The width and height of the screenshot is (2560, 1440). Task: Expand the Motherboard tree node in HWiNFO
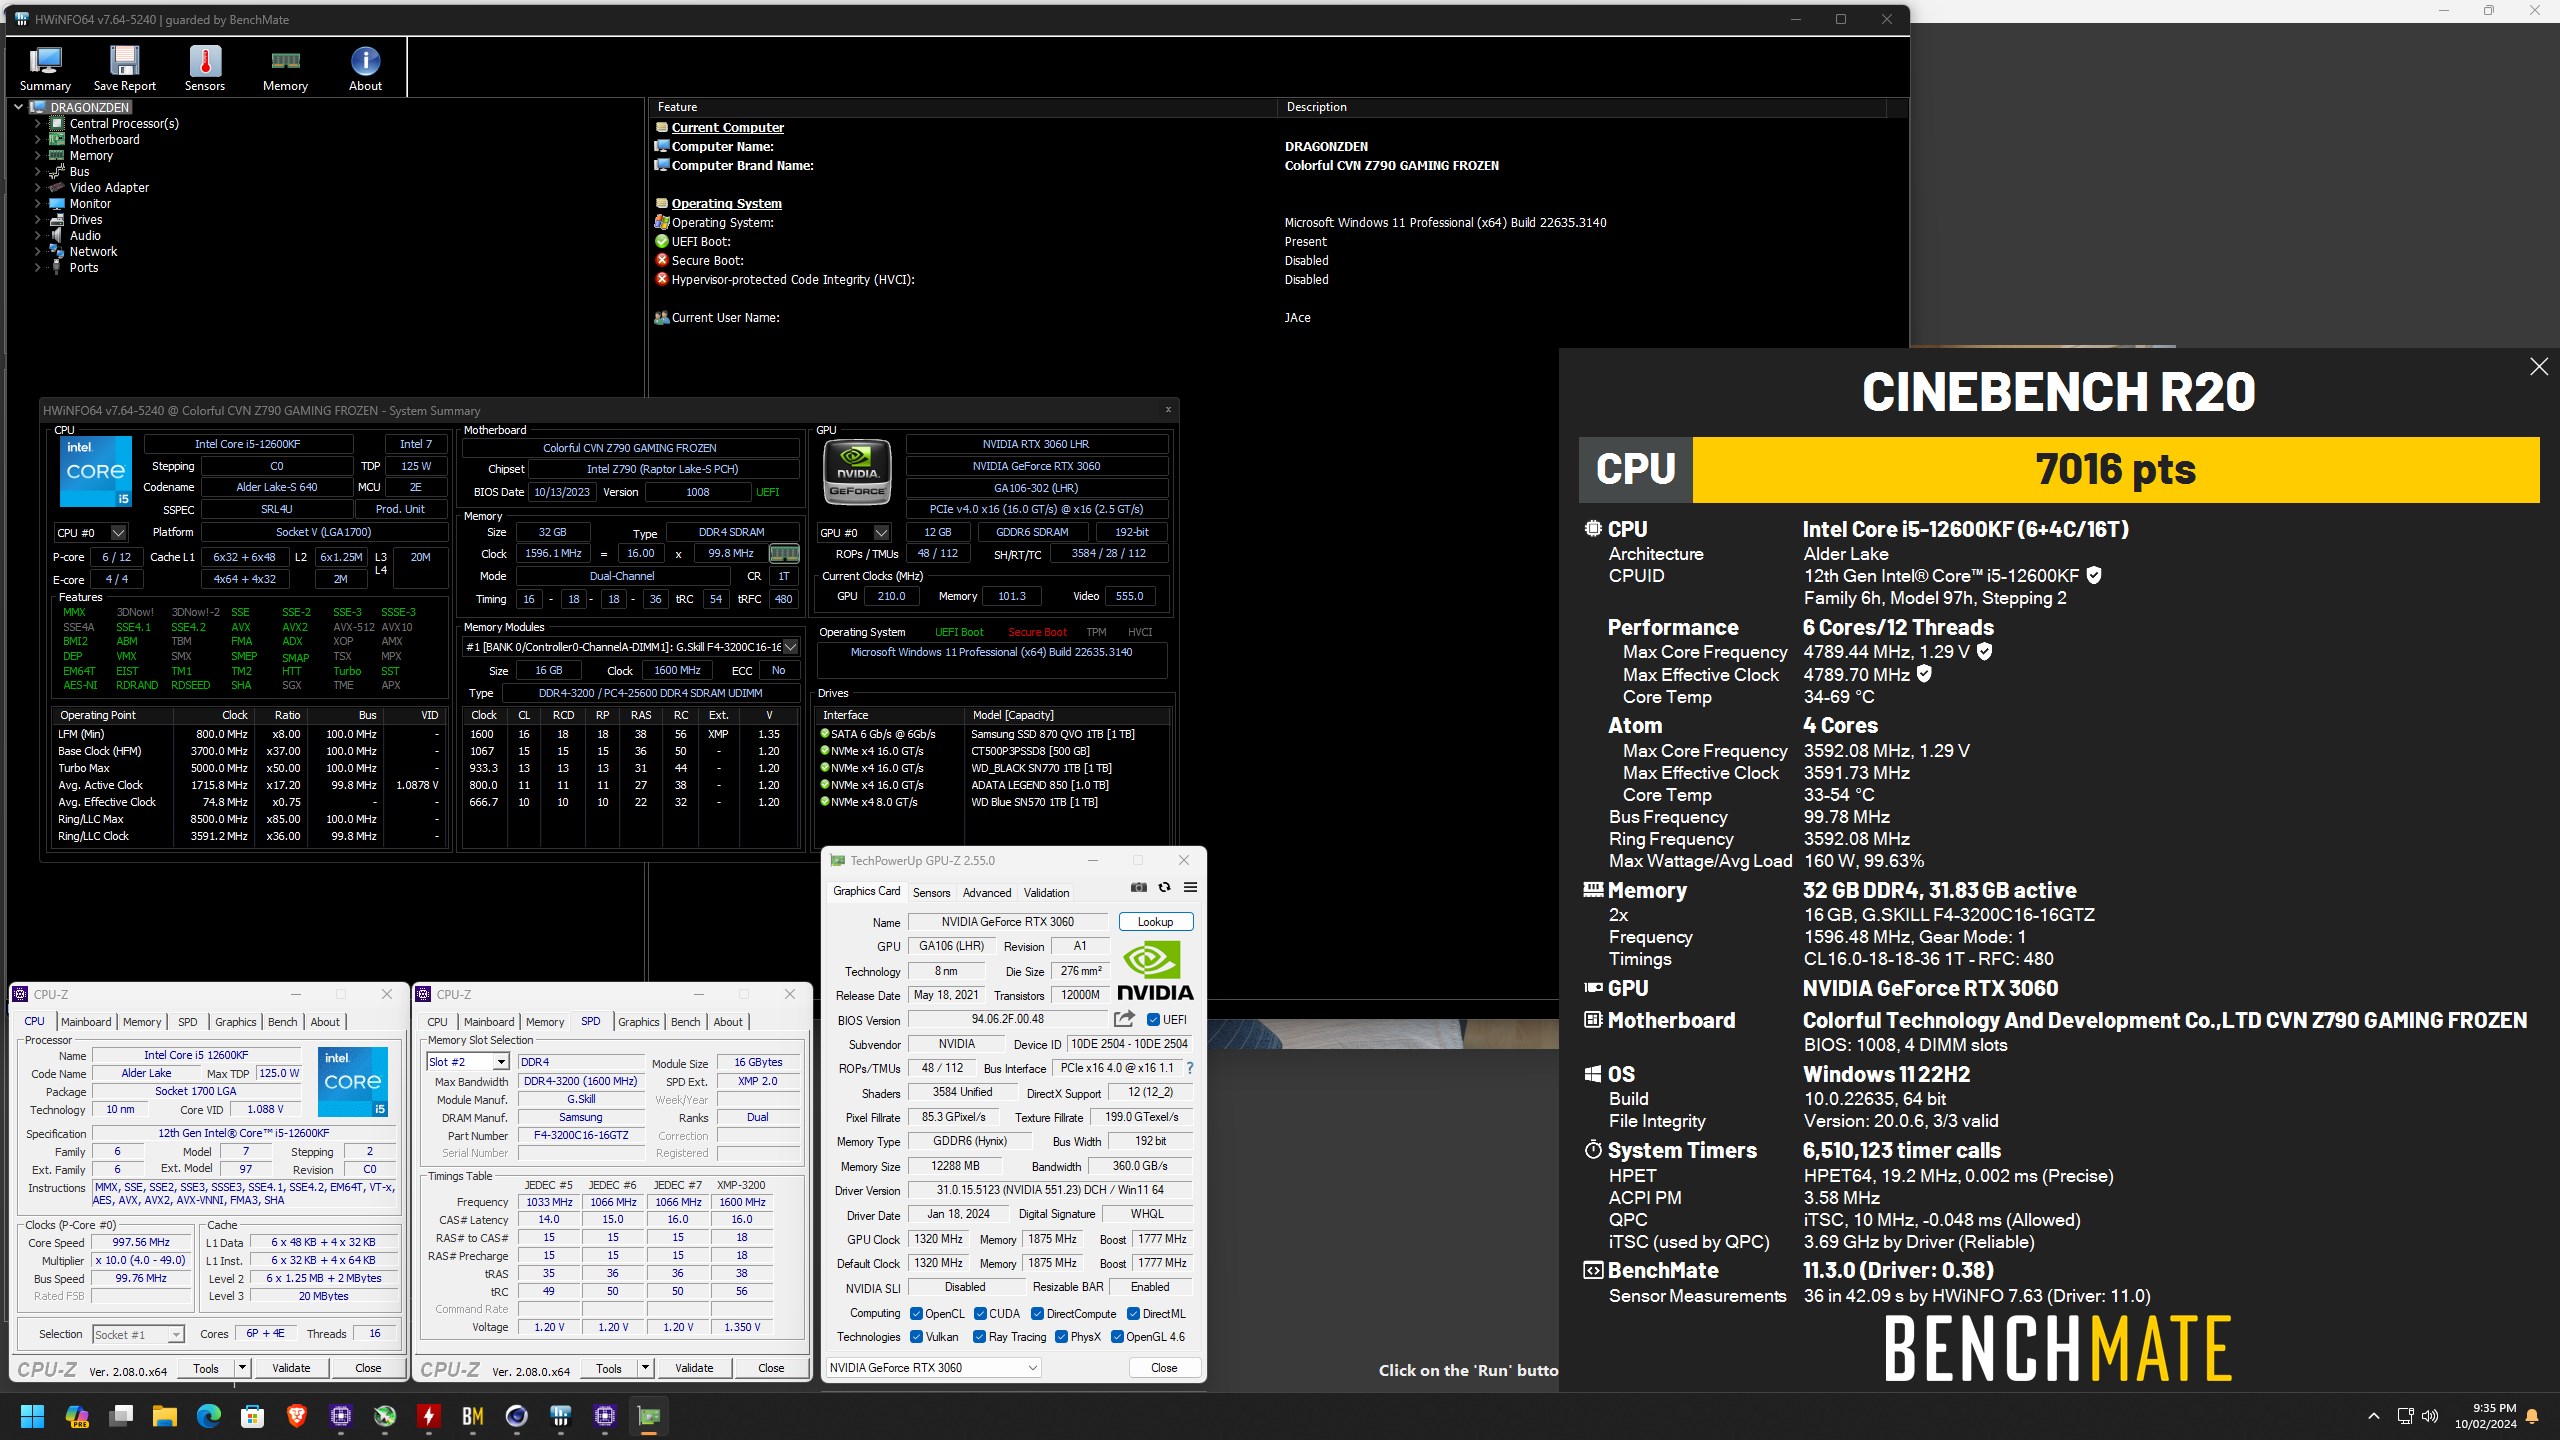tap(38, 140)
